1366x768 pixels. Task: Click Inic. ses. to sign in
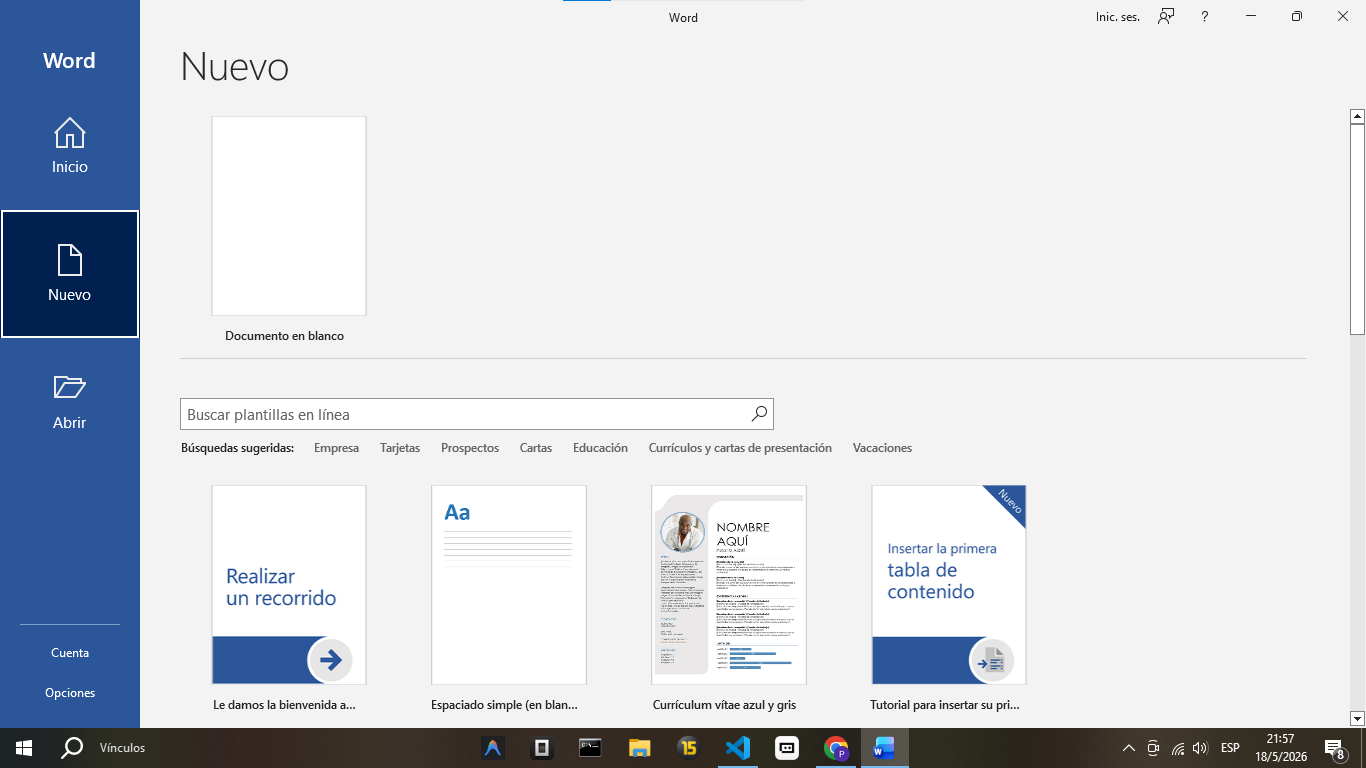[x=1118, y=17]
